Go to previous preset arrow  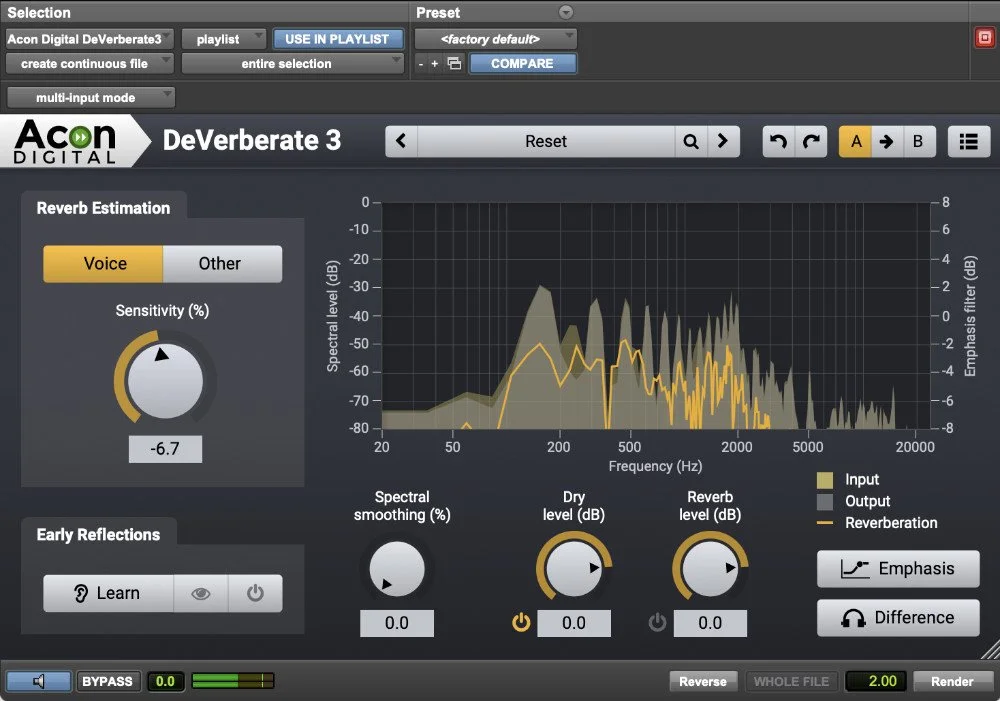point(401,141)
